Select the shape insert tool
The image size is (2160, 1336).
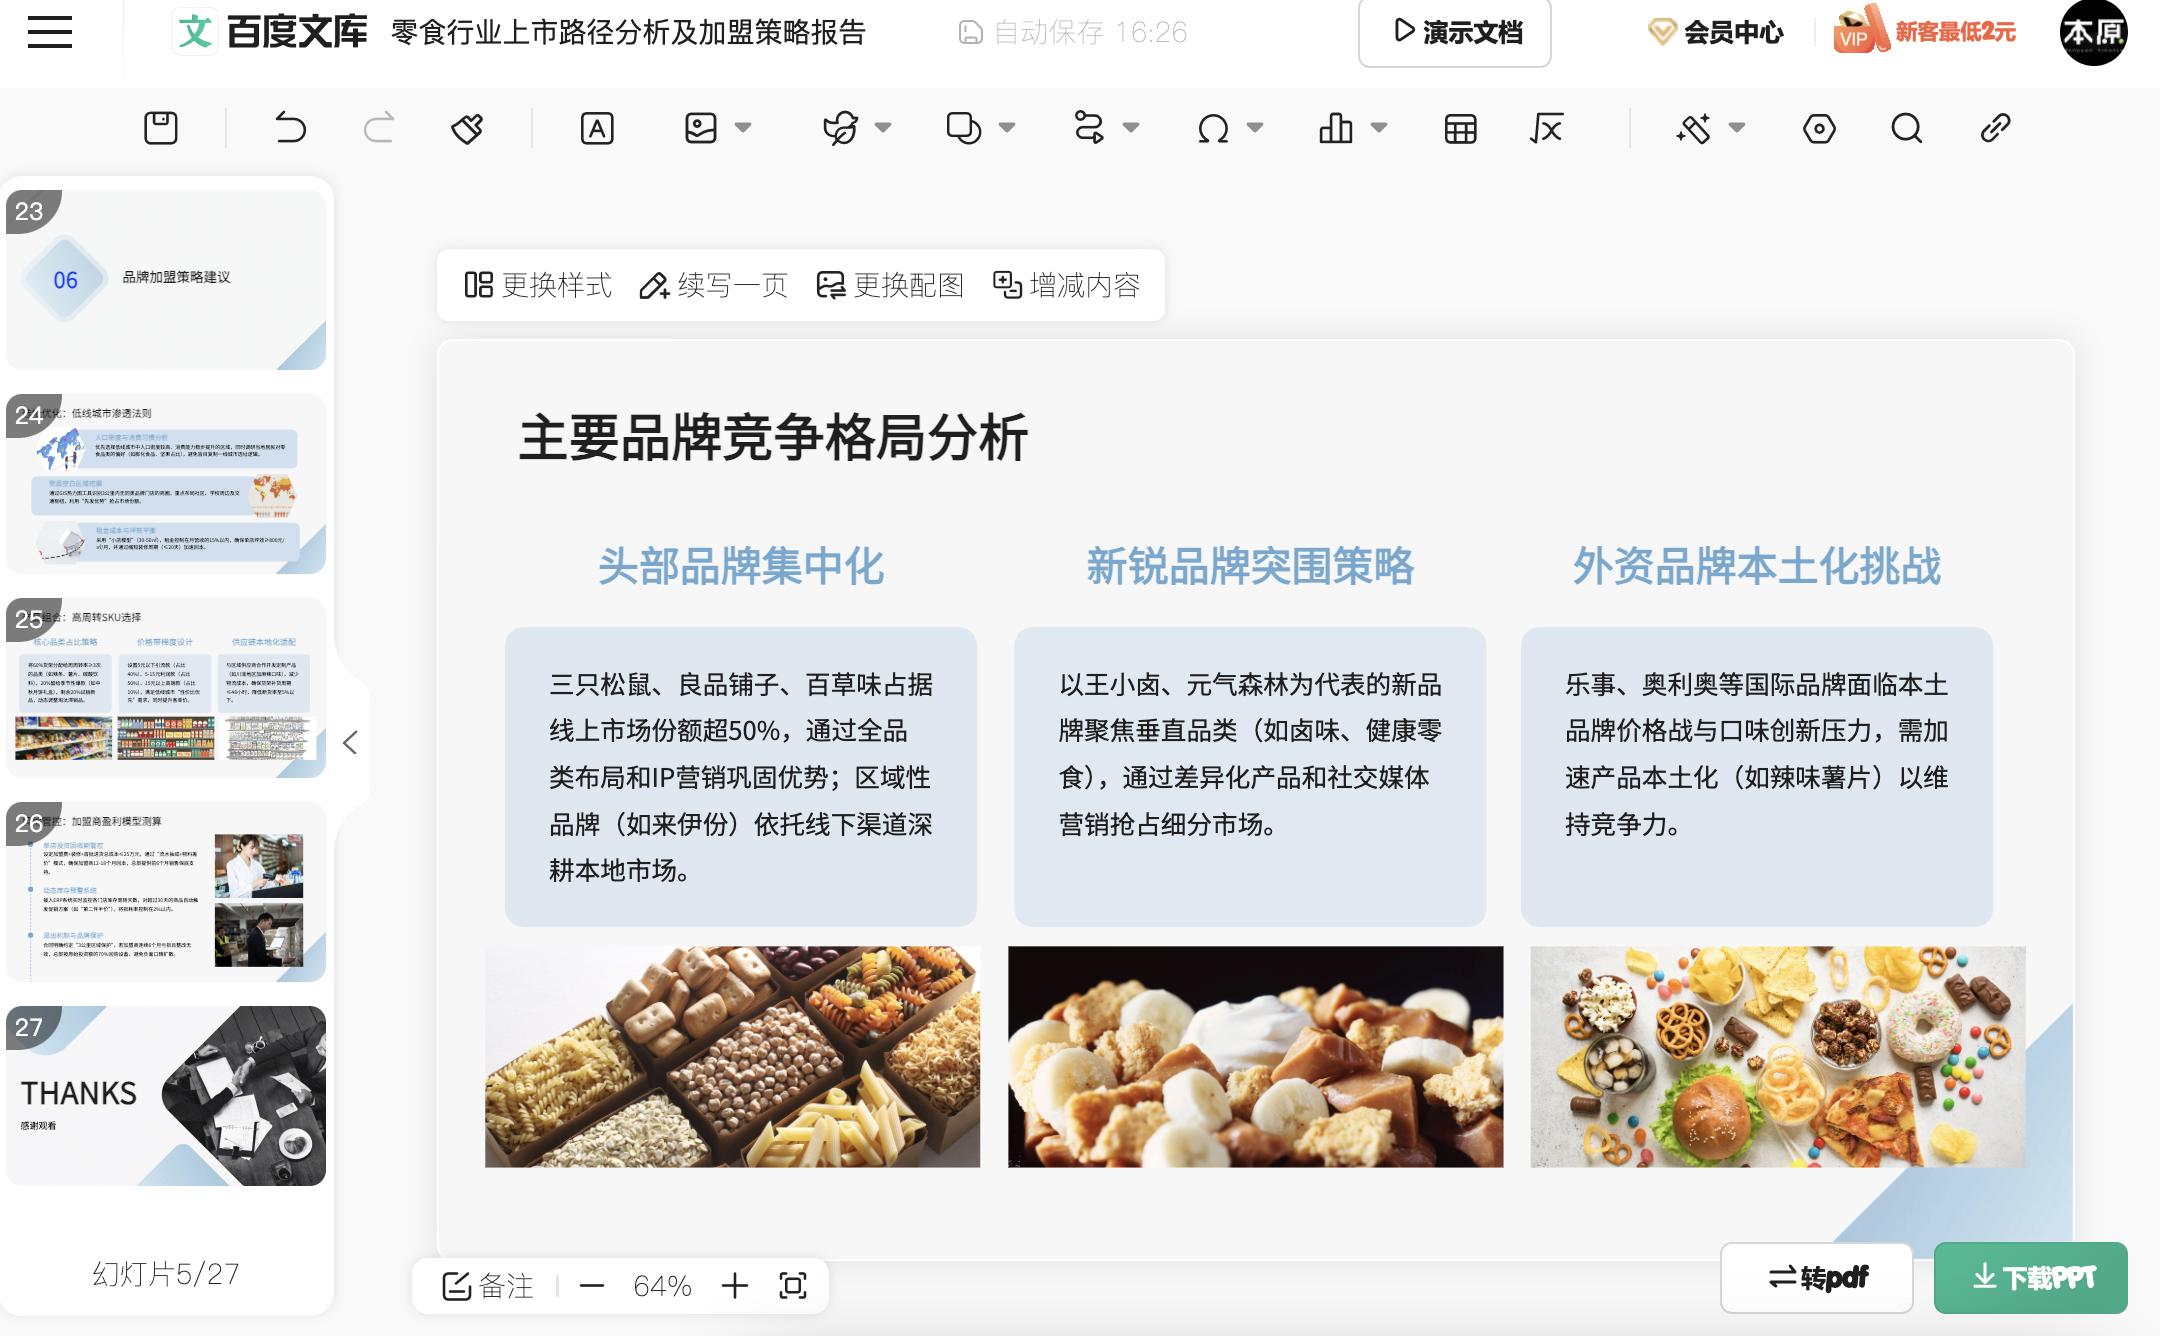coord(964,128)
